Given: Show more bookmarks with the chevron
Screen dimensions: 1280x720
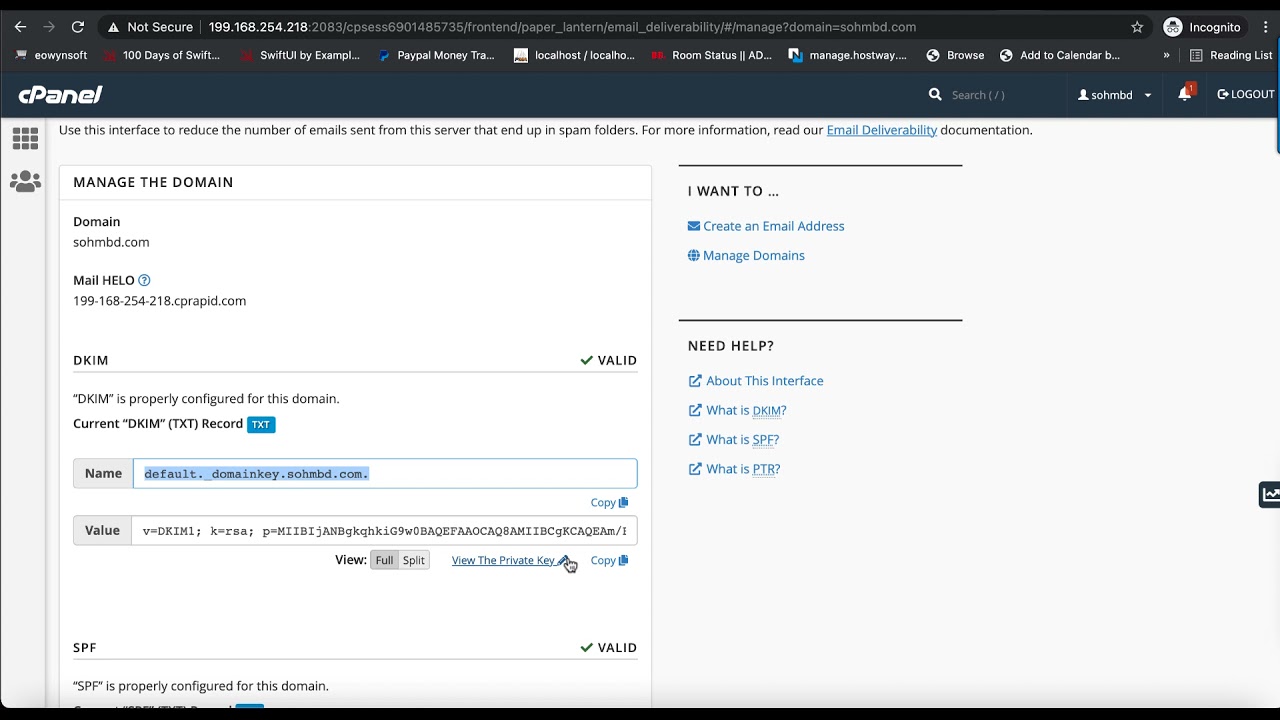Looking at the screenshot, I should [1166, 55].
